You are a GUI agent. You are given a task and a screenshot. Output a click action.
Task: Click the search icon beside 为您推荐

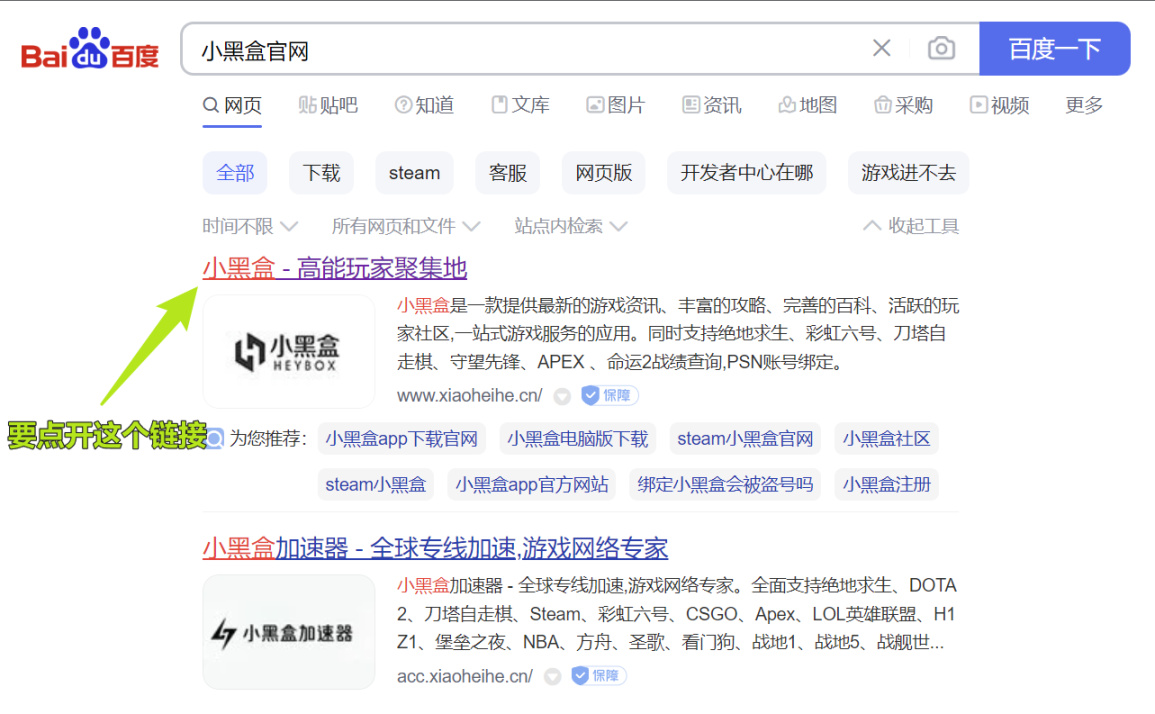click(x=214, y=439)
